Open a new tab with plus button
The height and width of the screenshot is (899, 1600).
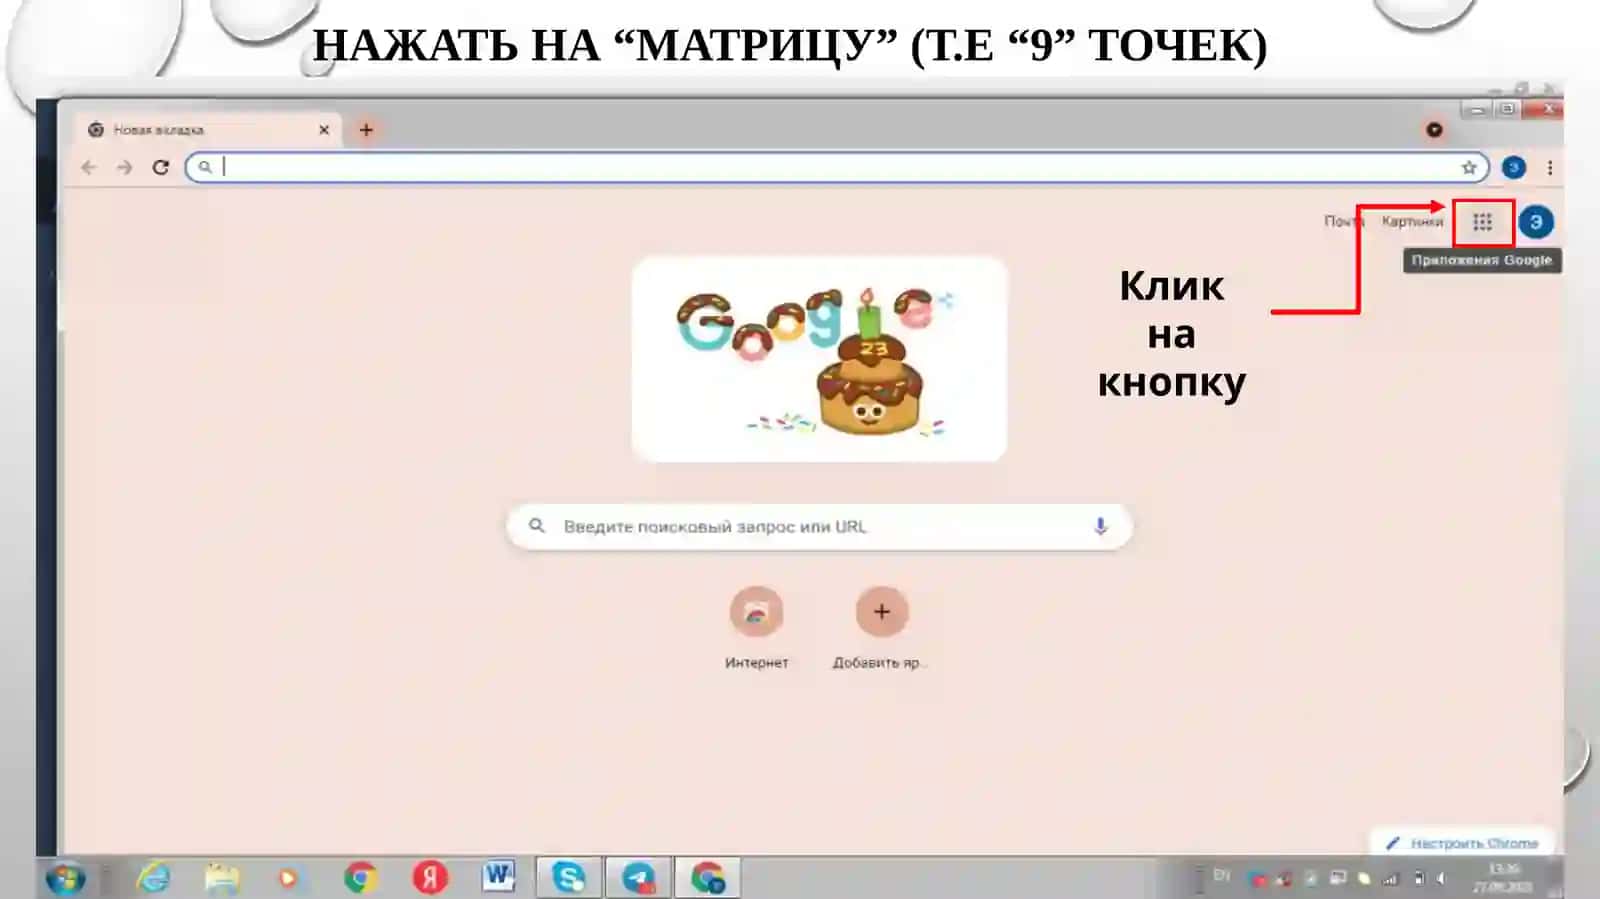pyautogui.click(x=366, y=130)
